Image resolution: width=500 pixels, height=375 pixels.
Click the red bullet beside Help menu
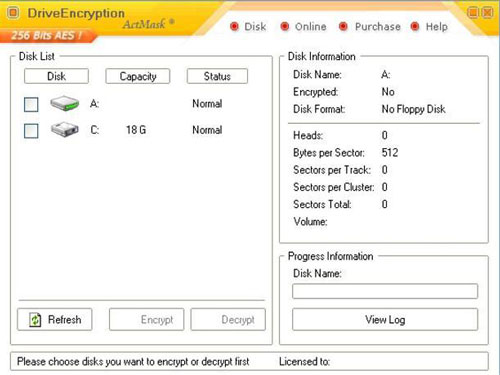point(415,26)
